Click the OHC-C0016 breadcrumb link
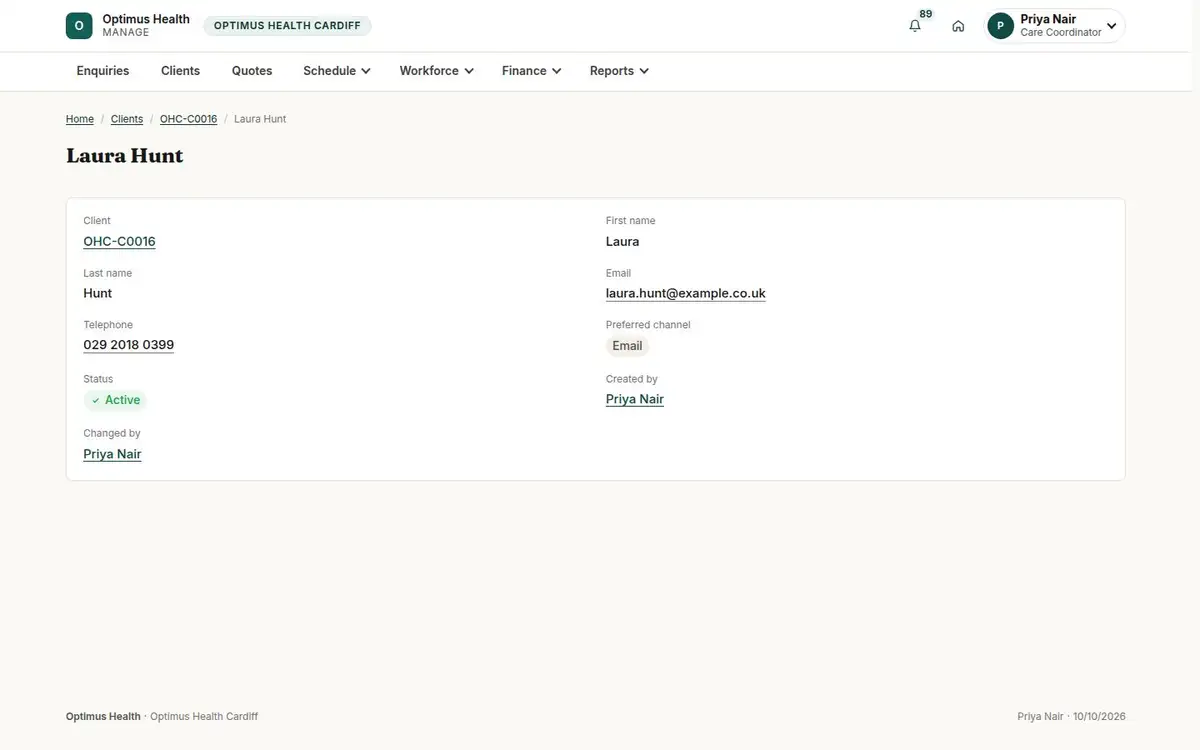Screen dimensions: 1200x750 (x=188, y=119)
